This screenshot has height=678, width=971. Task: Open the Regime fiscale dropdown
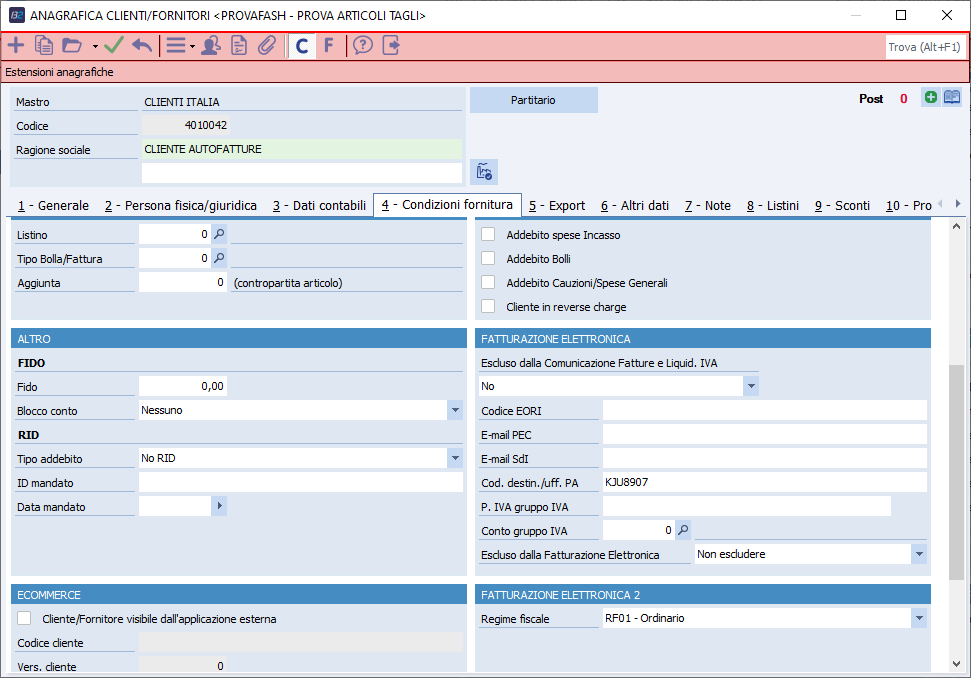point(918,619)
